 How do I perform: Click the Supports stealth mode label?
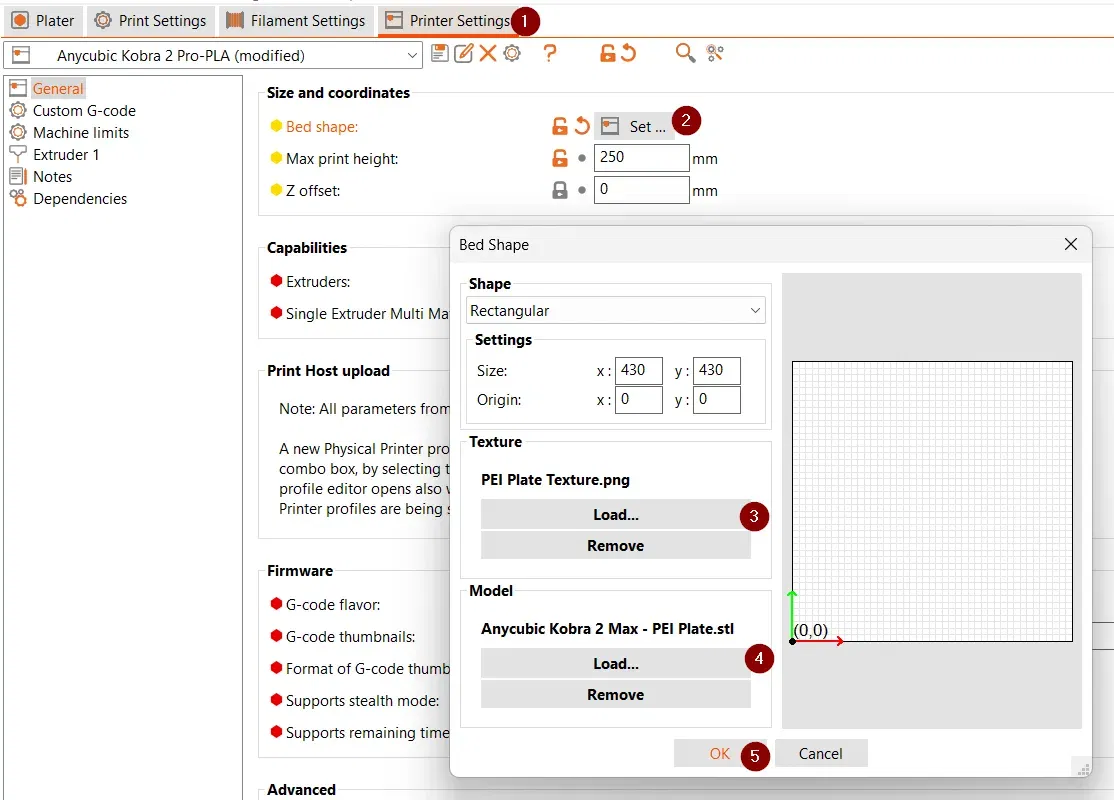362,701
